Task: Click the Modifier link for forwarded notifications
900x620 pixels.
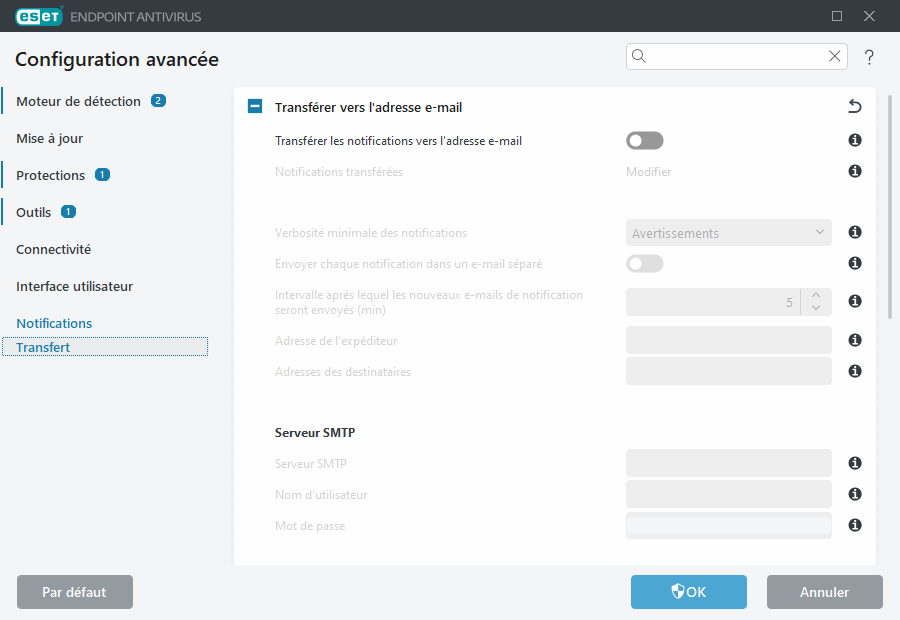Action: tap(646, 171)
